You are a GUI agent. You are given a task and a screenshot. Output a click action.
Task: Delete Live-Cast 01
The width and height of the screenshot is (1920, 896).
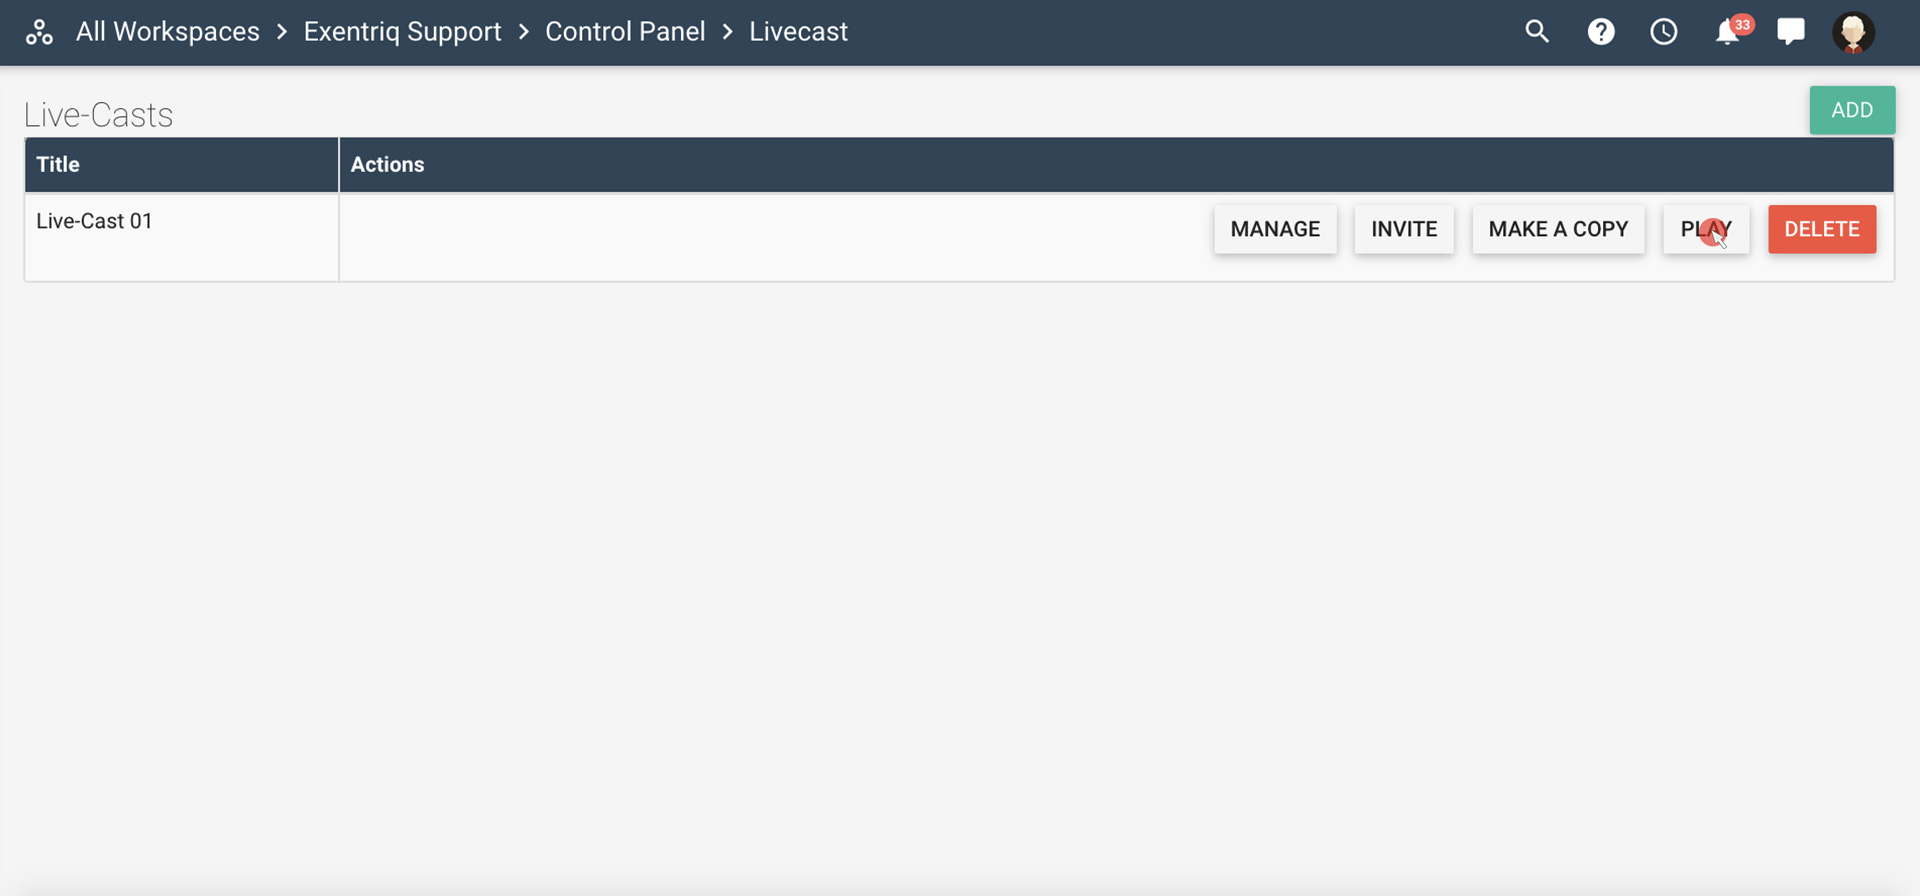[x=1822, y=229]
